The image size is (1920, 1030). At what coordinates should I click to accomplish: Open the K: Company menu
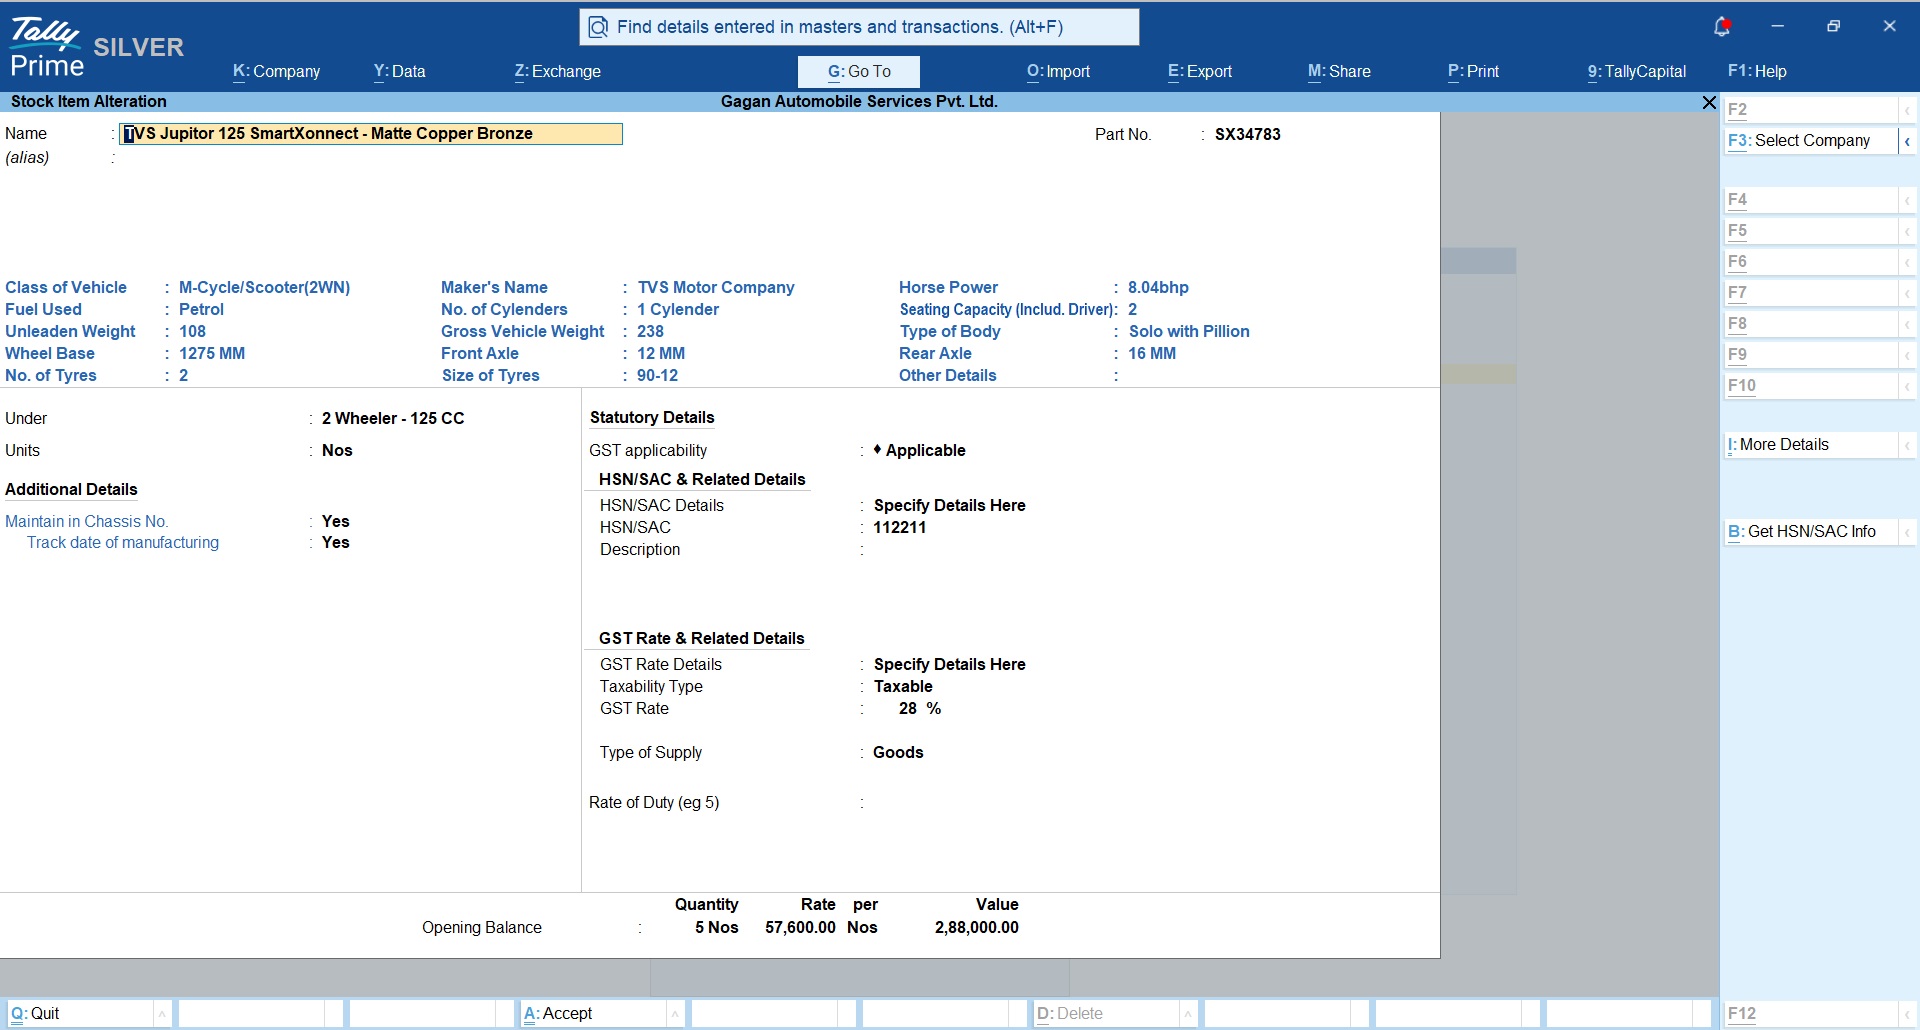pyautogui.click(x=277, y=71)
